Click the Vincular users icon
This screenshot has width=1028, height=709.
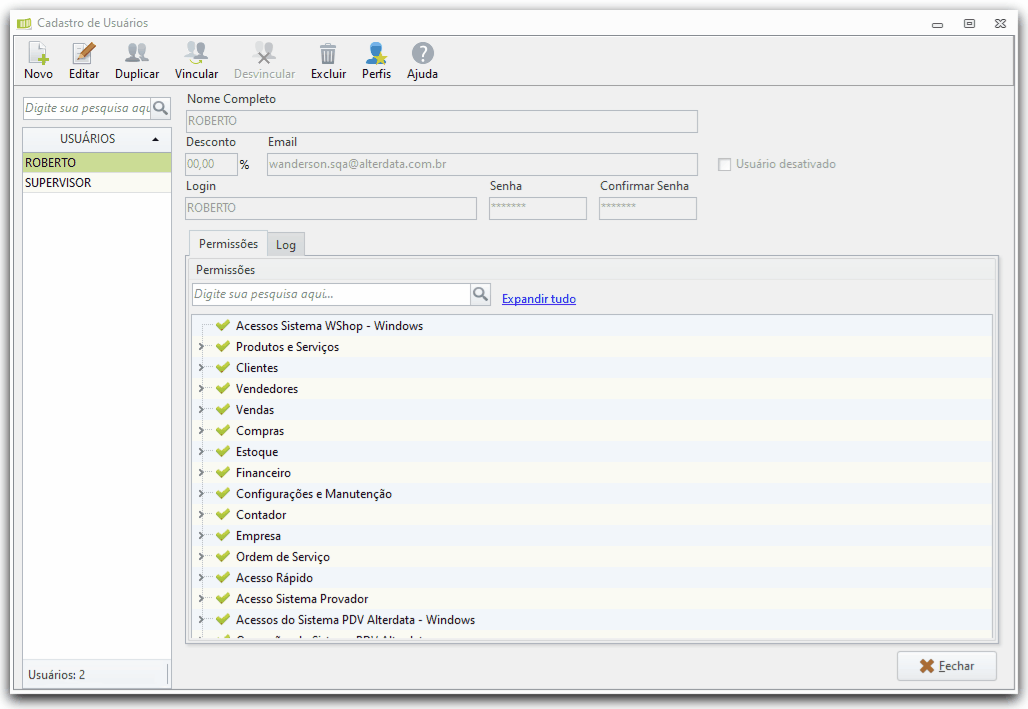pos(196,53)
